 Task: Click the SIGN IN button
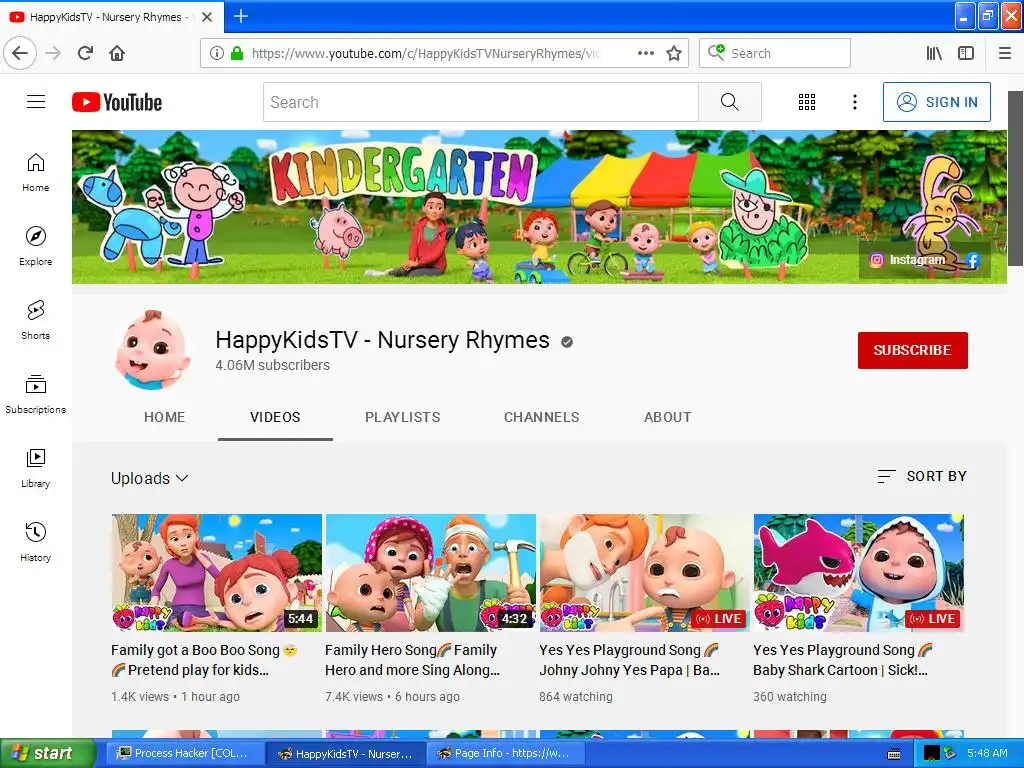point(936,102)
